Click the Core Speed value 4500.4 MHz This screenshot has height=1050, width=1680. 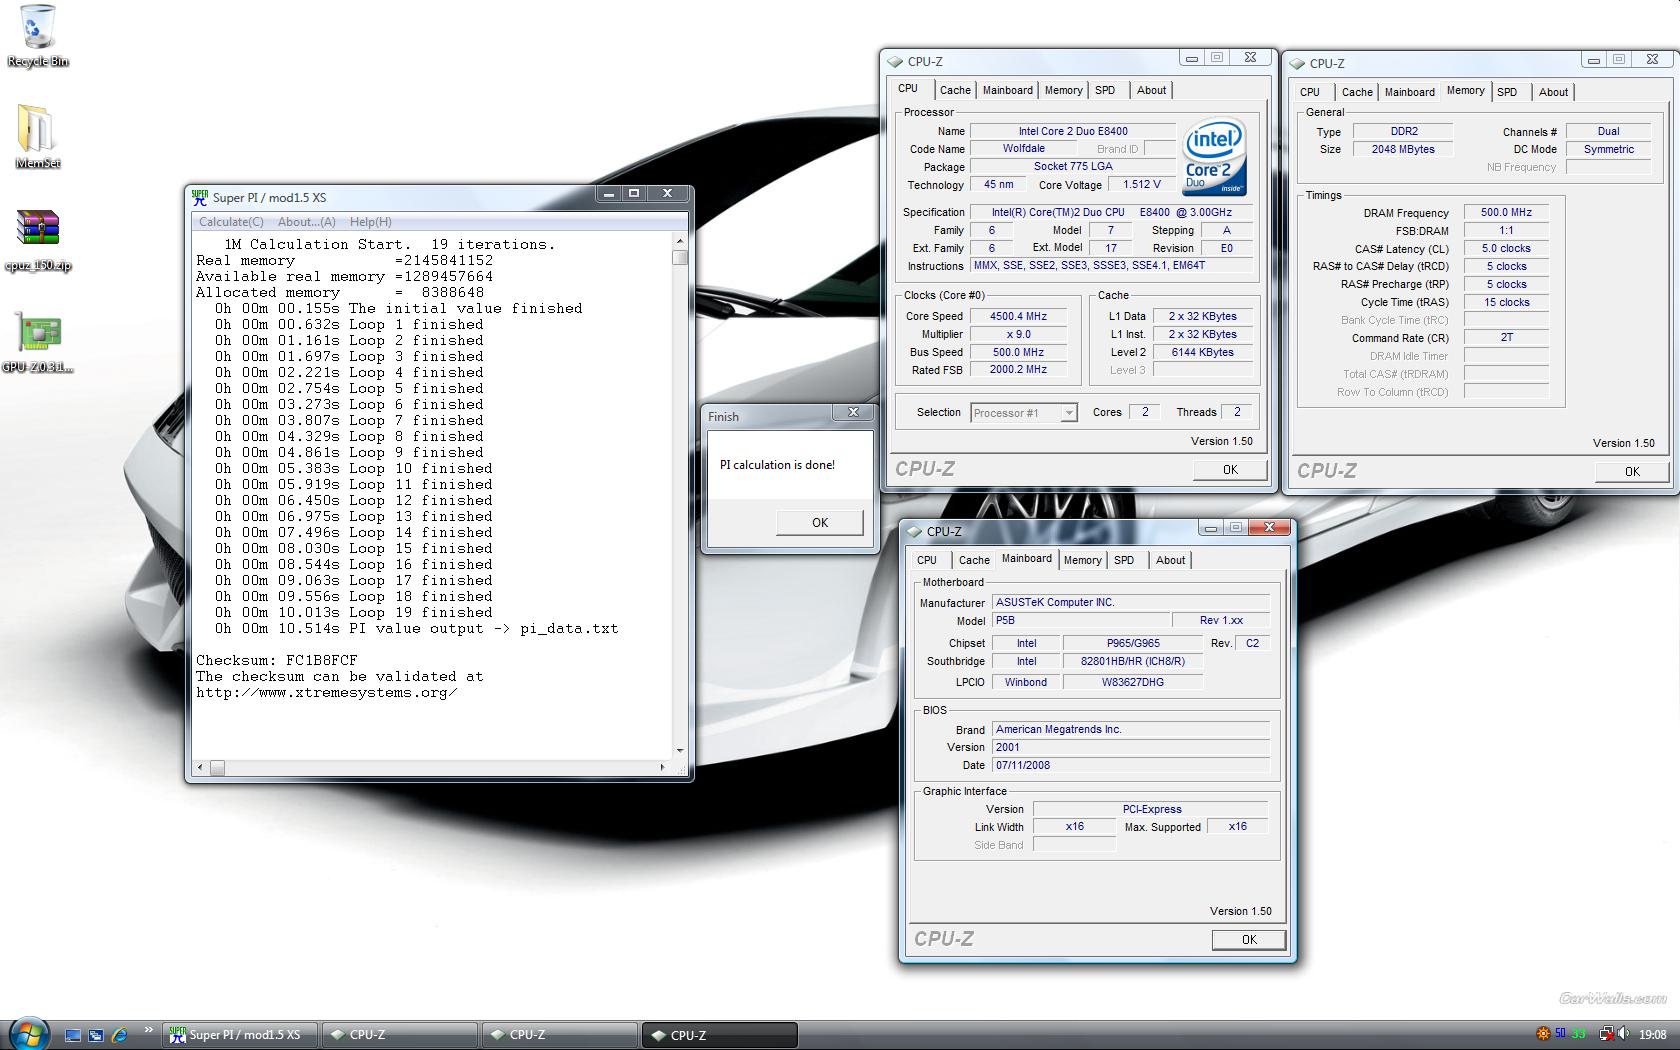click(1018, 316)
